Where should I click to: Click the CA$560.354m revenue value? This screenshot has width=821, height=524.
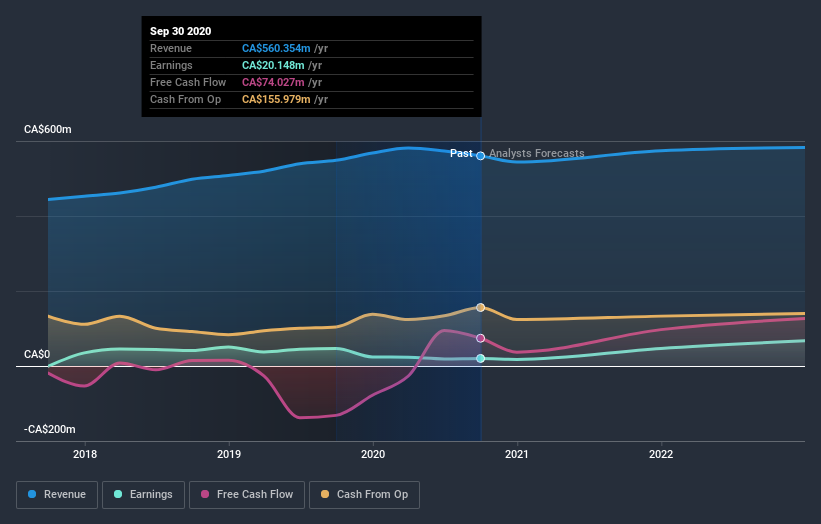click(x=276, y=48)
